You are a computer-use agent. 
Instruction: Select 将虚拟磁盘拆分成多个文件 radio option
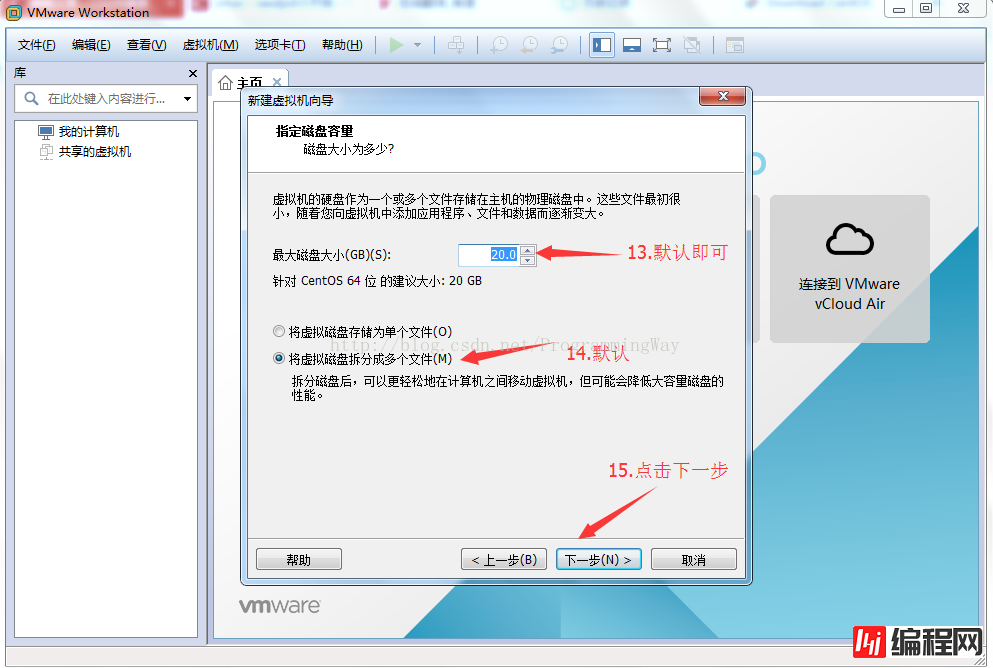pyautogui.click(x=279, y=358)
